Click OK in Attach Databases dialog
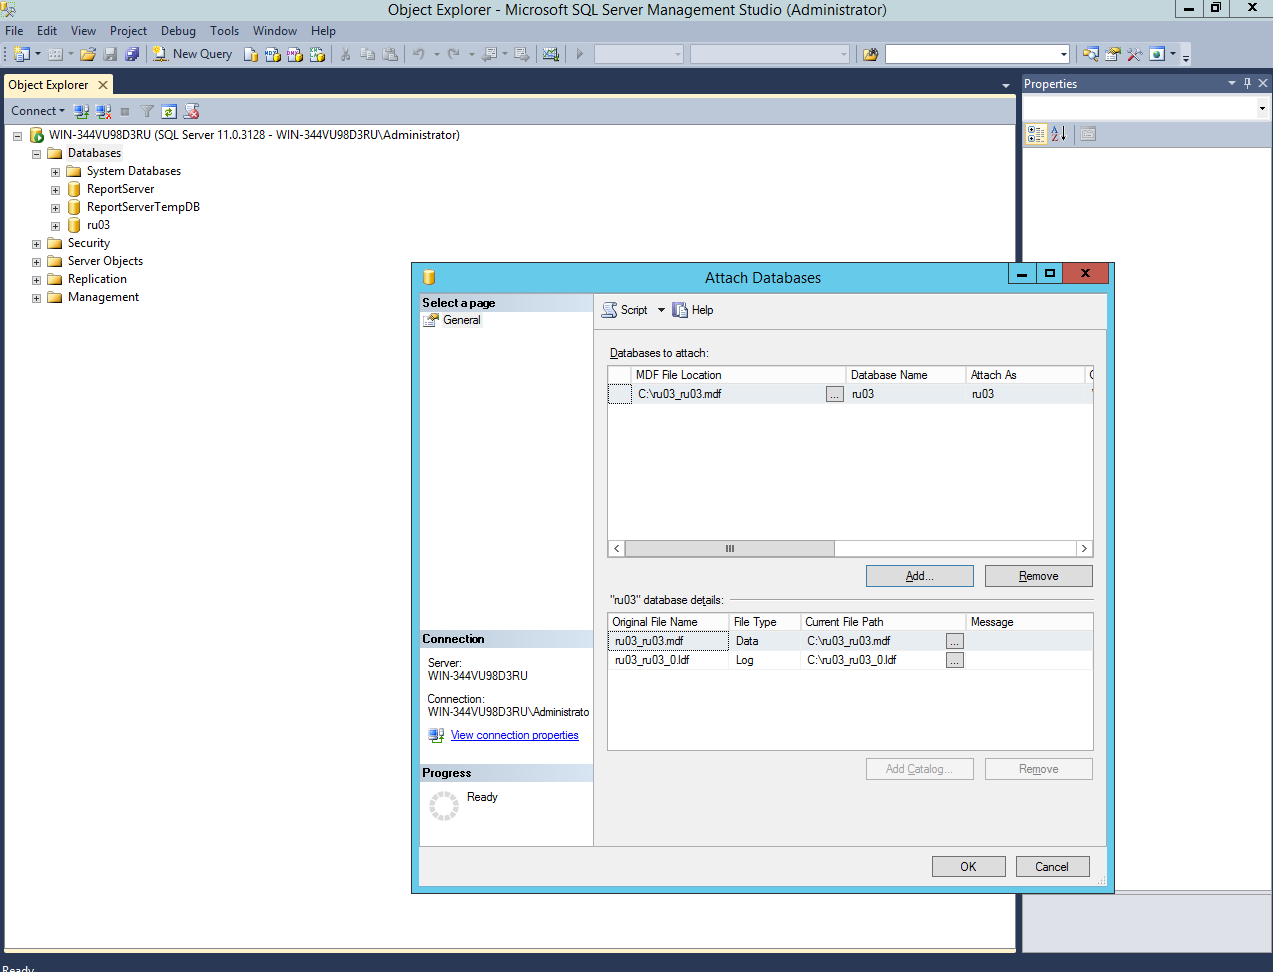This screenshot has height=972, width=1273. coord(969,867)
